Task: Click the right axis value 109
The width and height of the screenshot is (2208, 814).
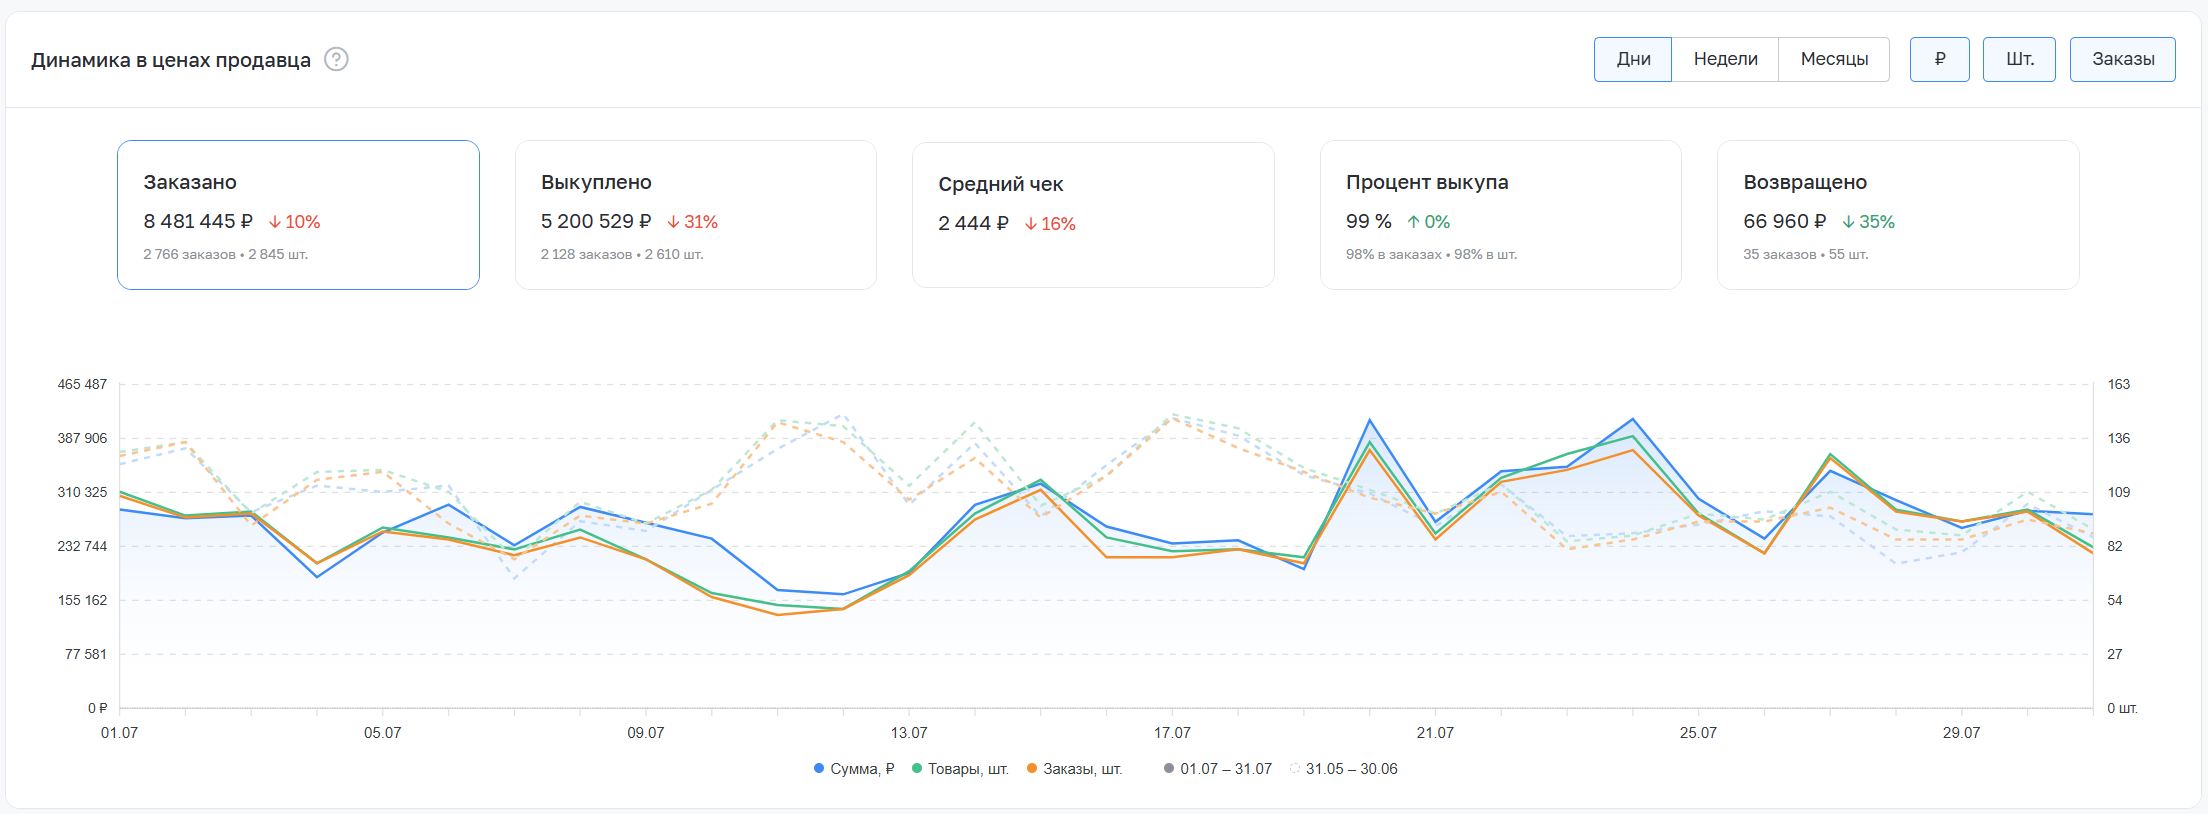Action: pos(2119,492)
